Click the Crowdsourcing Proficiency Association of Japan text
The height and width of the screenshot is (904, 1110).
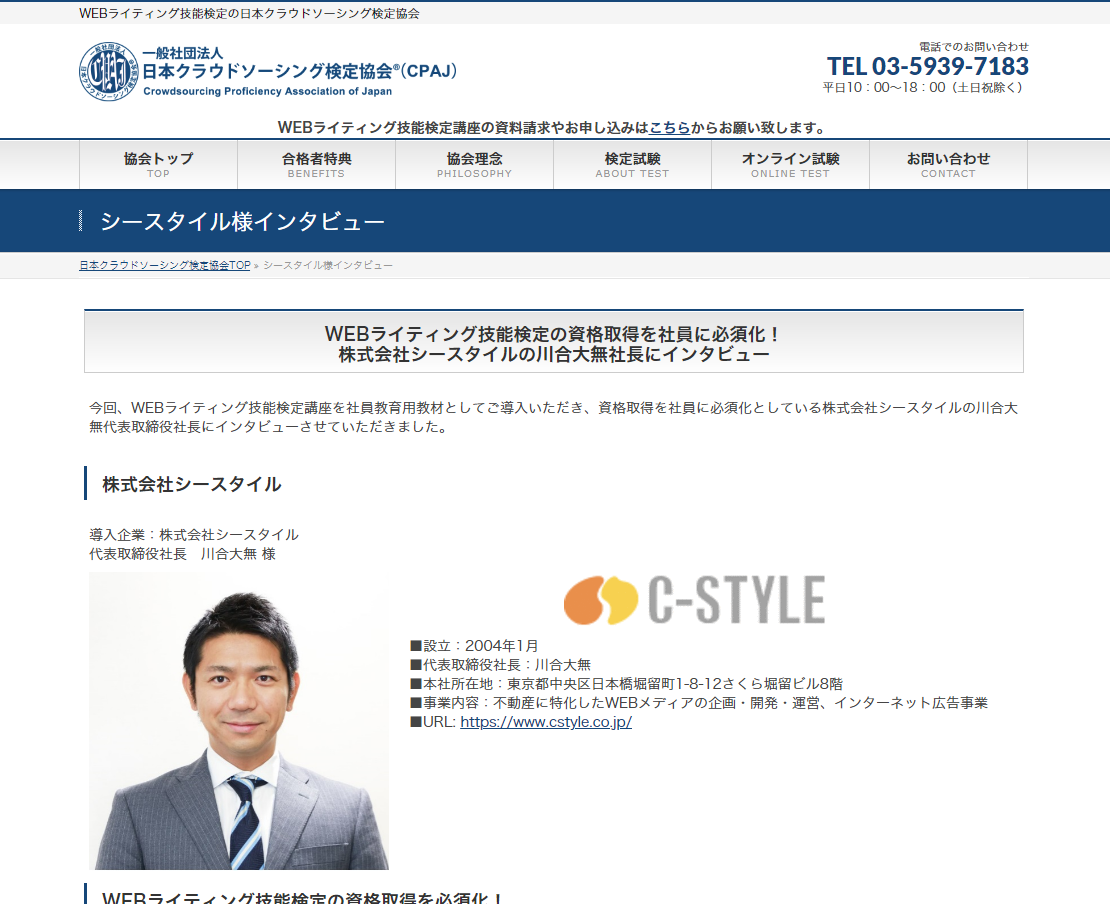pyautogui.click(x=268, y=91)
